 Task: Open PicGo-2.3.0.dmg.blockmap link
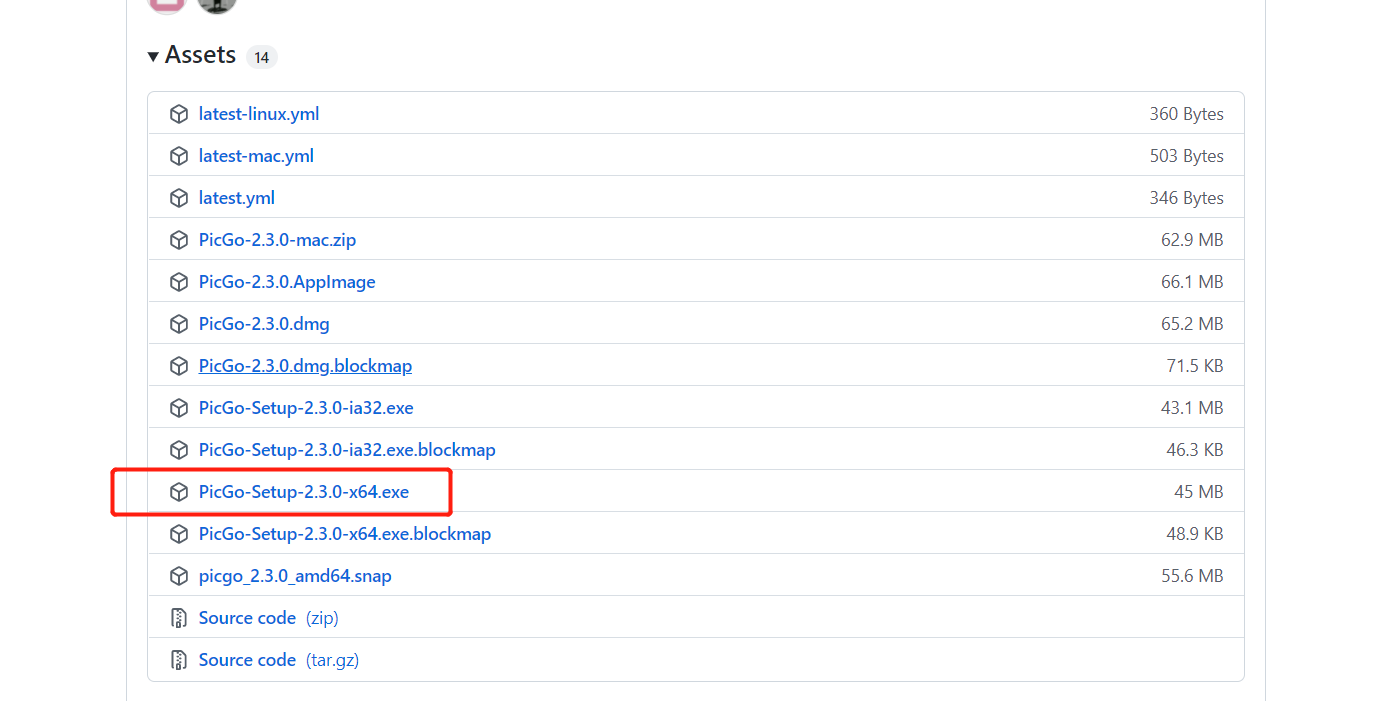pyautogui.click(x=305, y=366)
